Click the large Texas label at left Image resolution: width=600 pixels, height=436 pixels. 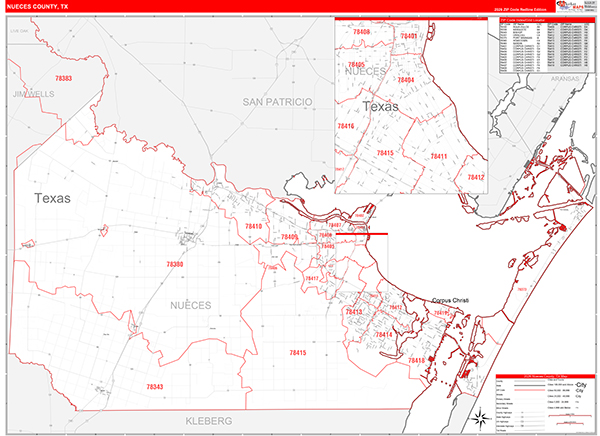[x=52, y=198]
